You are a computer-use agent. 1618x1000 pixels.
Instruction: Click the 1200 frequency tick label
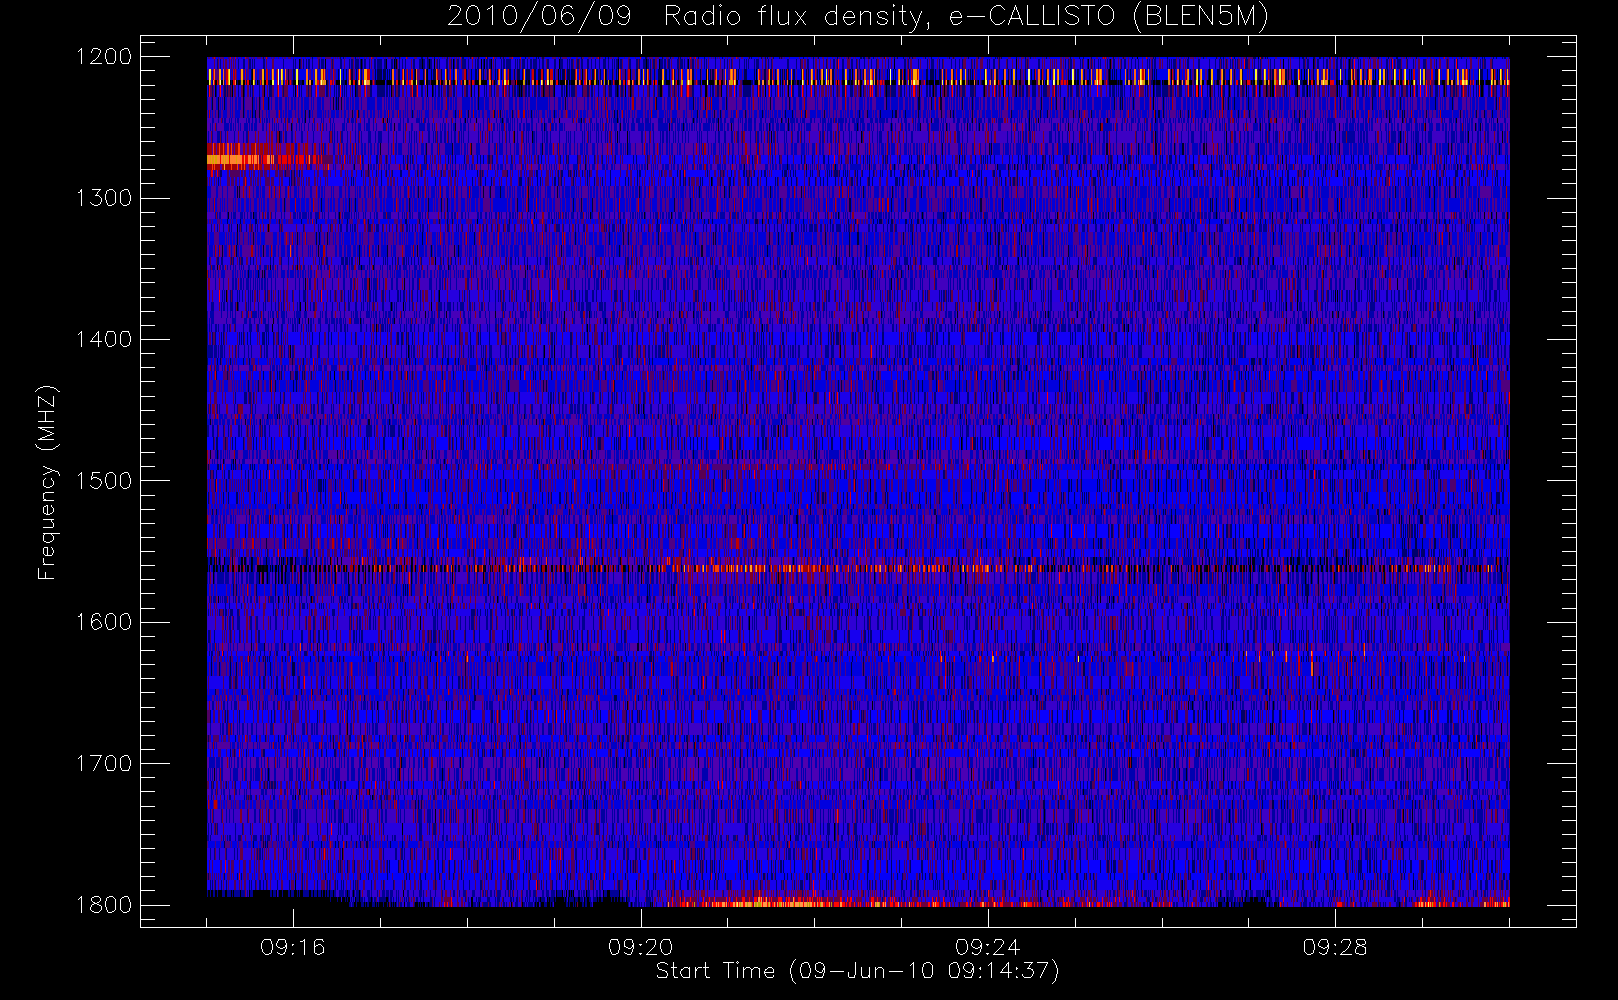pyautogui.click(x=104, y=57)
